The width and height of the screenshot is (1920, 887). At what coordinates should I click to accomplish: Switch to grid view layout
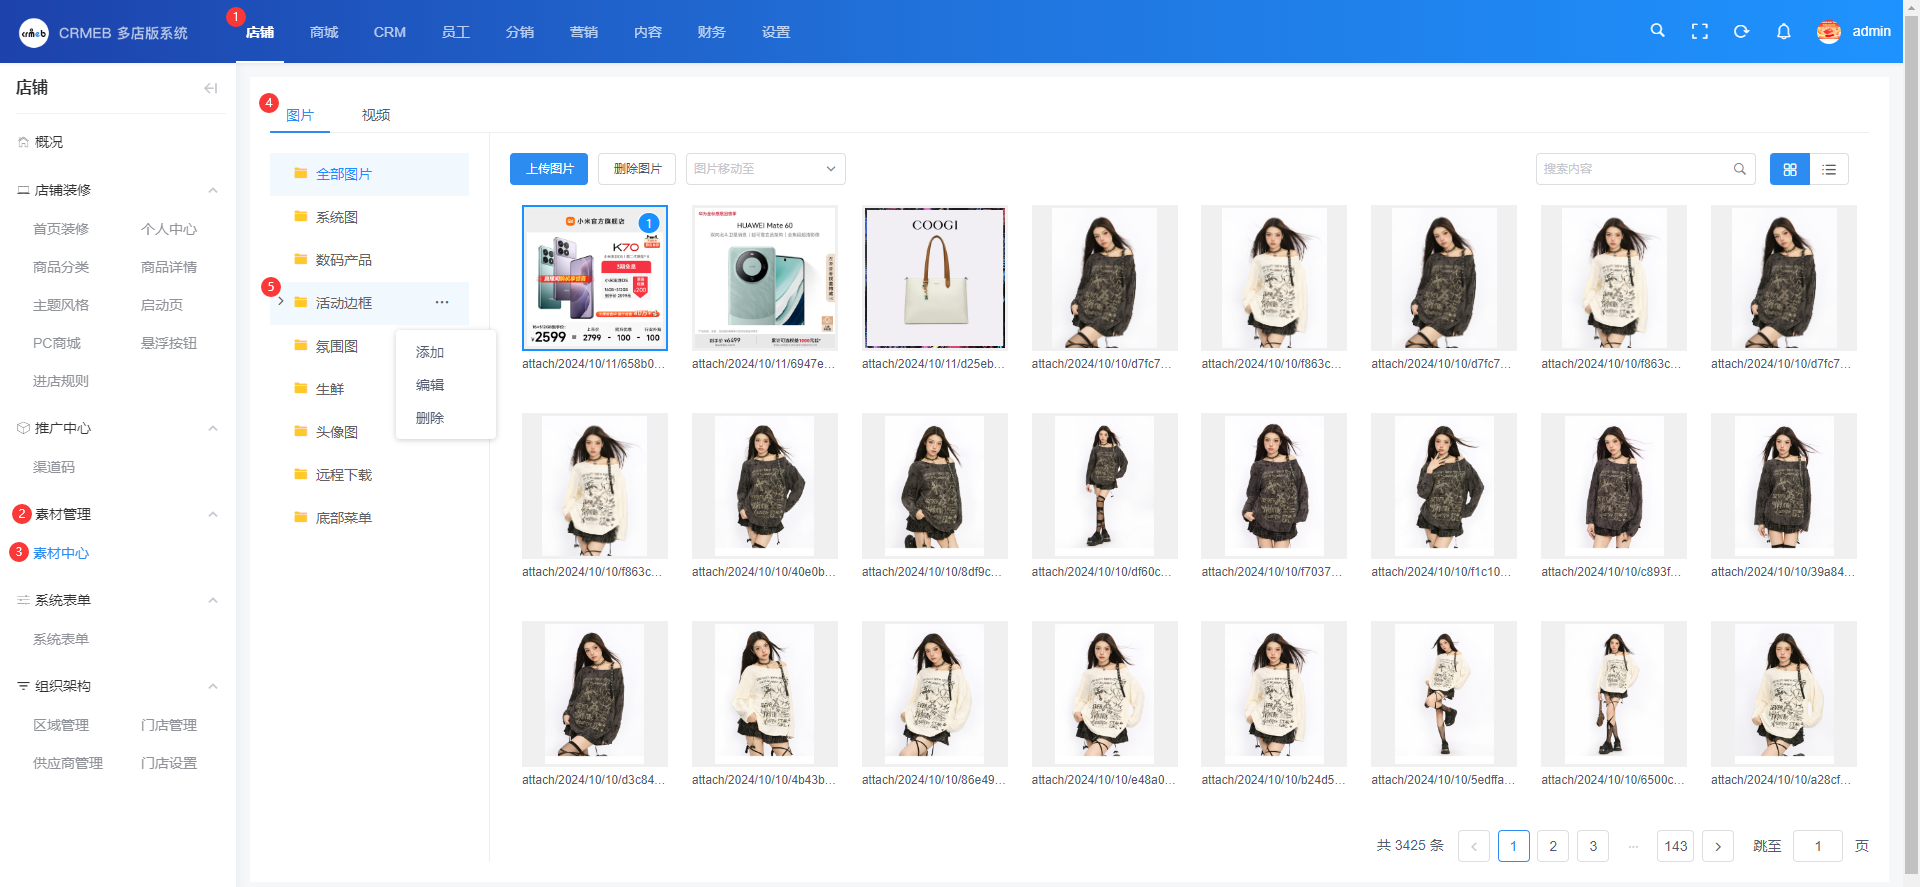pyautogui.click(x=1789, y=169)
